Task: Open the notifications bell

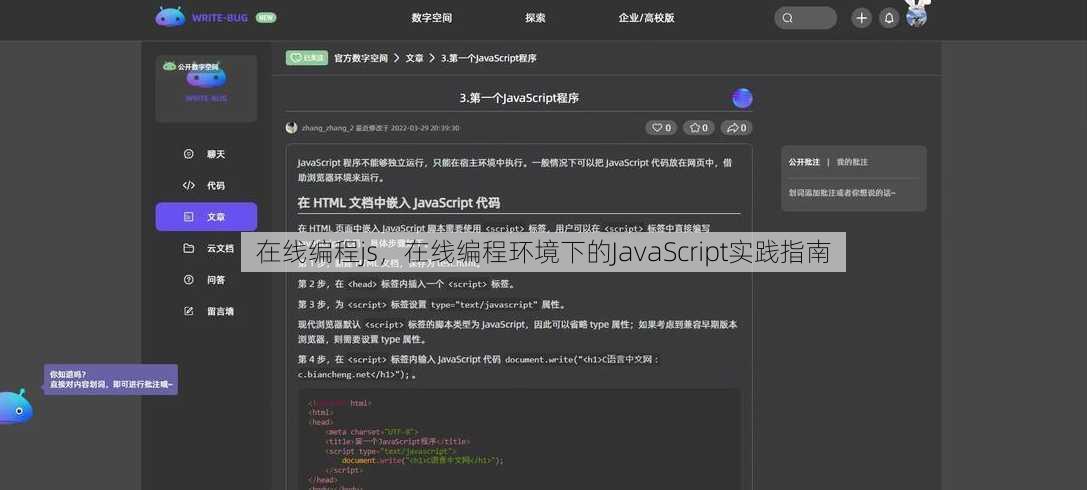Action: point(889,18)
